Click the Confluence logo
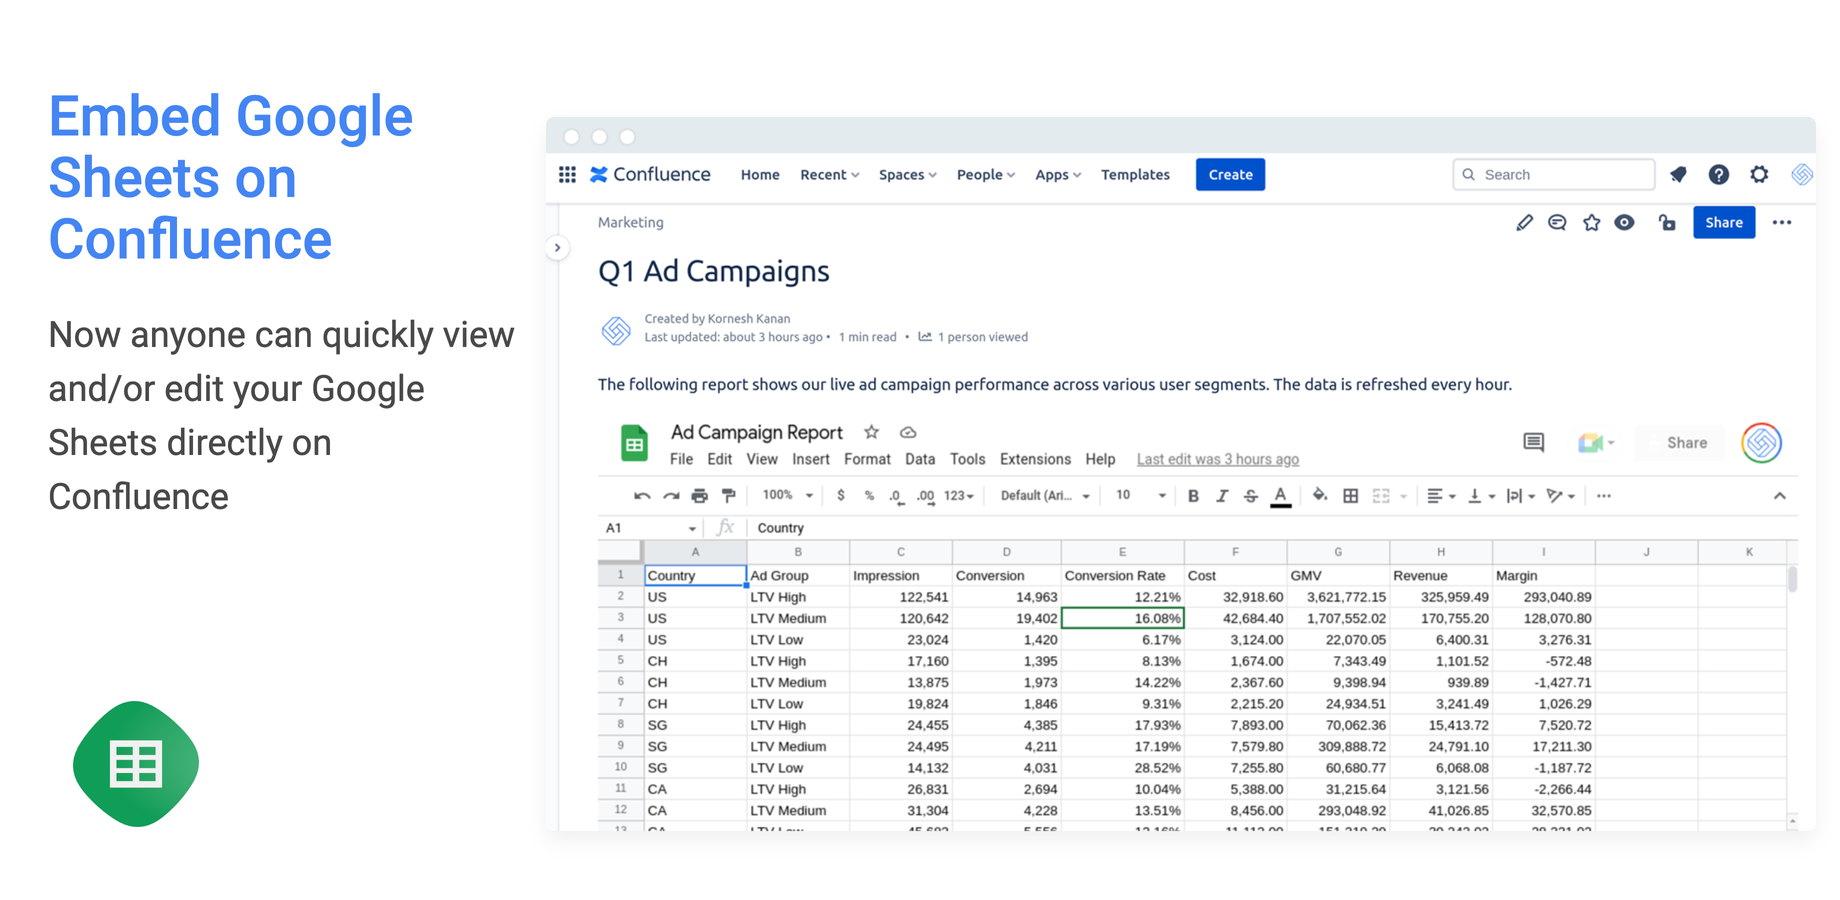This screenshot has height=900, width=1840. click(650, 175)
